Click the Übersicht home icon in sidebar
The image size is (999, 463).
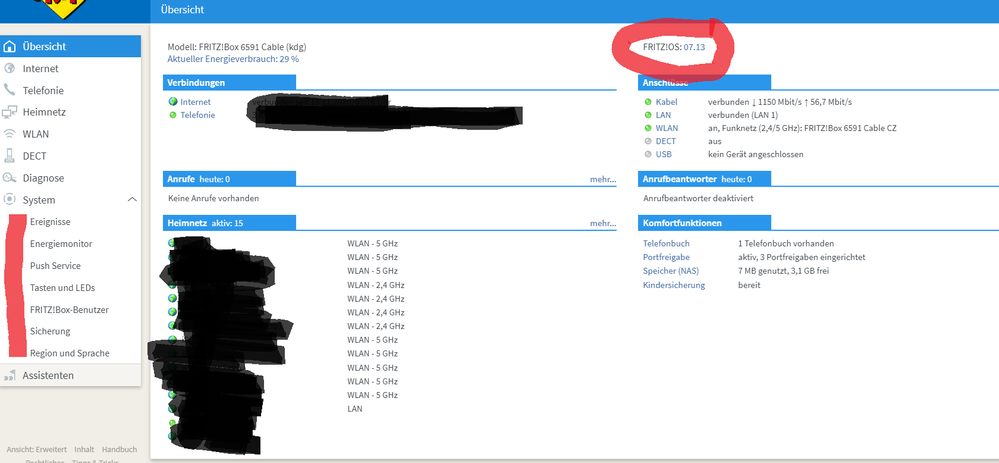[10, 46]
